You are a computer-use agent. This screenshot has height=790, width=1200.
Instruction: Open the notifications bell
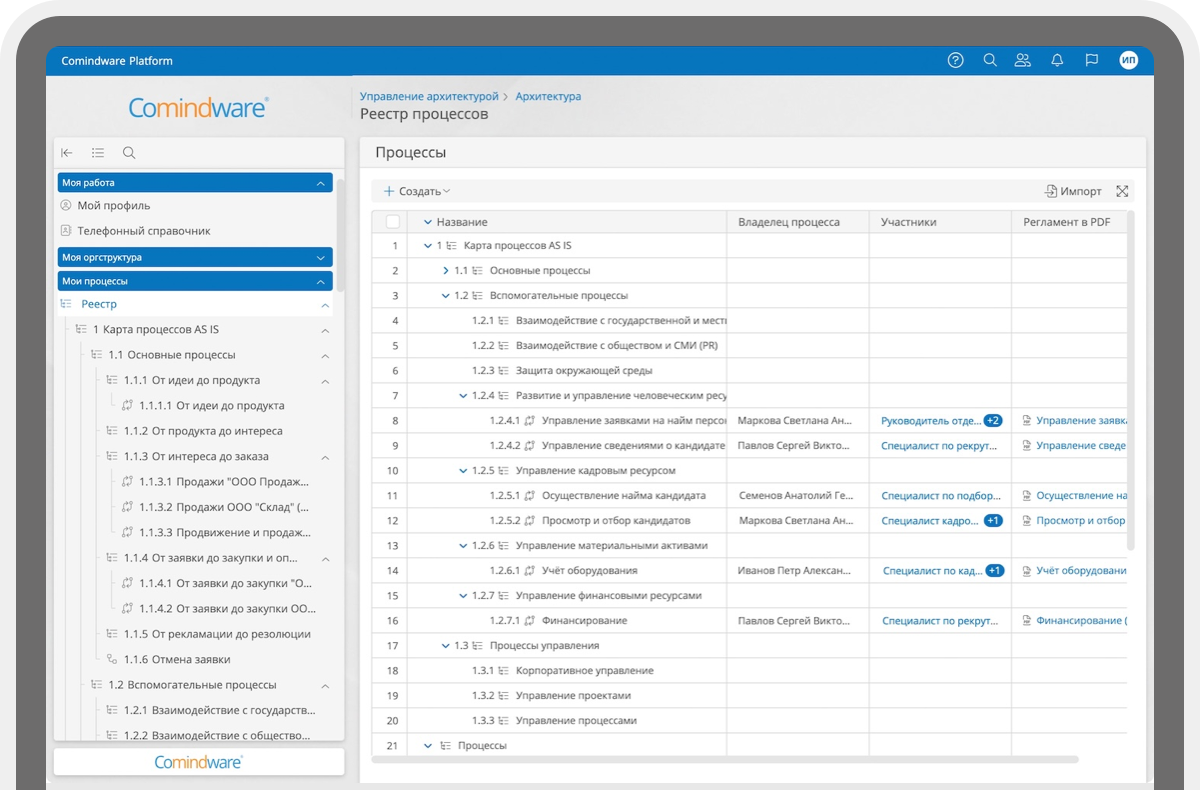click(x=1057, y=60)
